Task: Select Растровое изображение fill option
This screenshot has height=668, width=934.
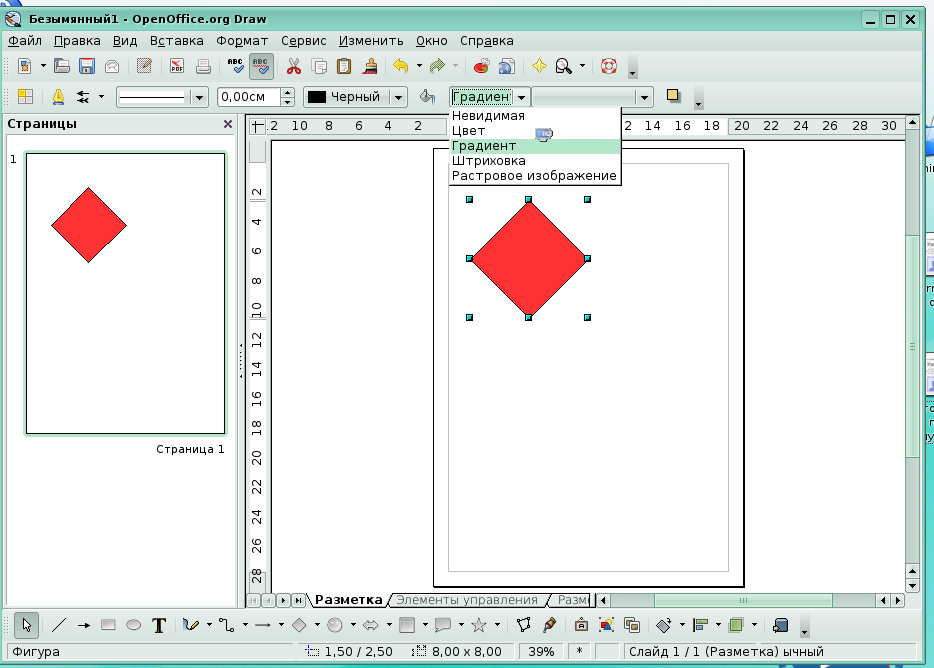Action: tap(533, 175)
